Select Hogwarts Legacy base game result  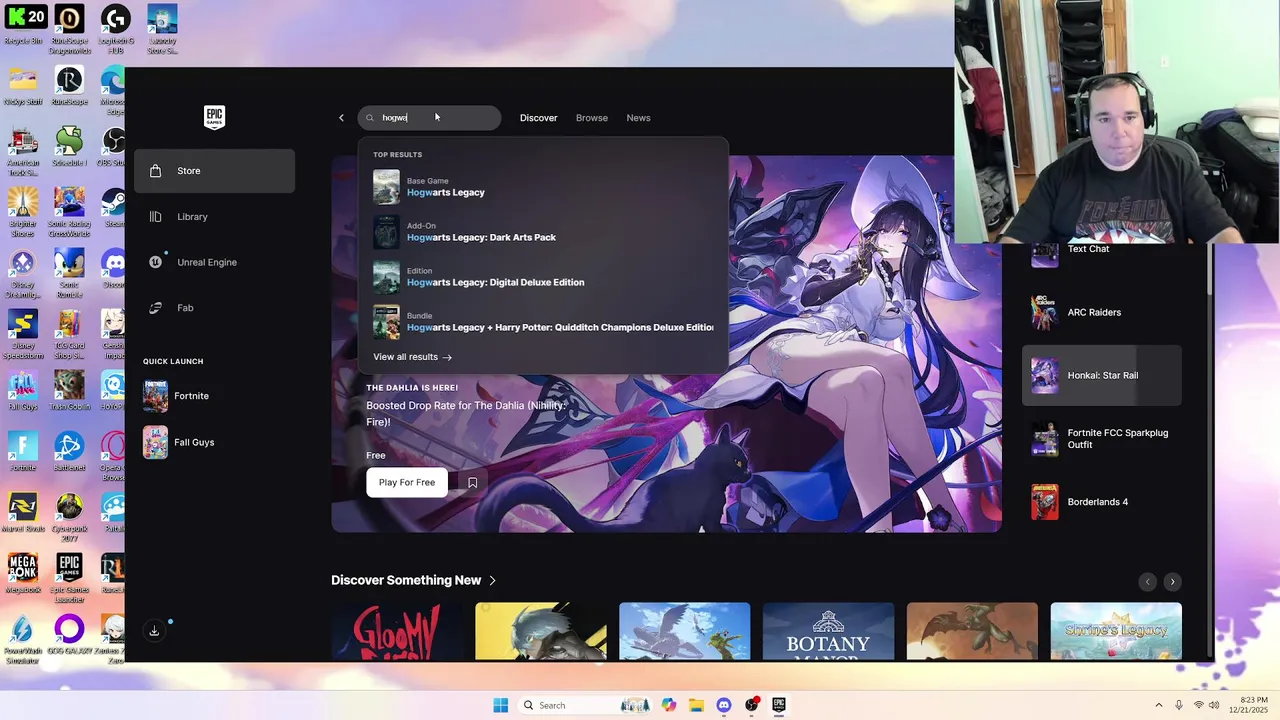543,187
